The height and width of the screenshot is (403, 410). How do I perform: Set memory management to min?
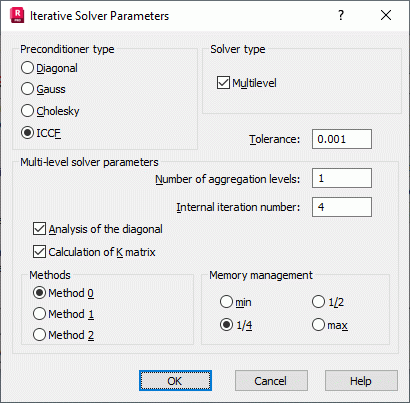tap(236, 302)
